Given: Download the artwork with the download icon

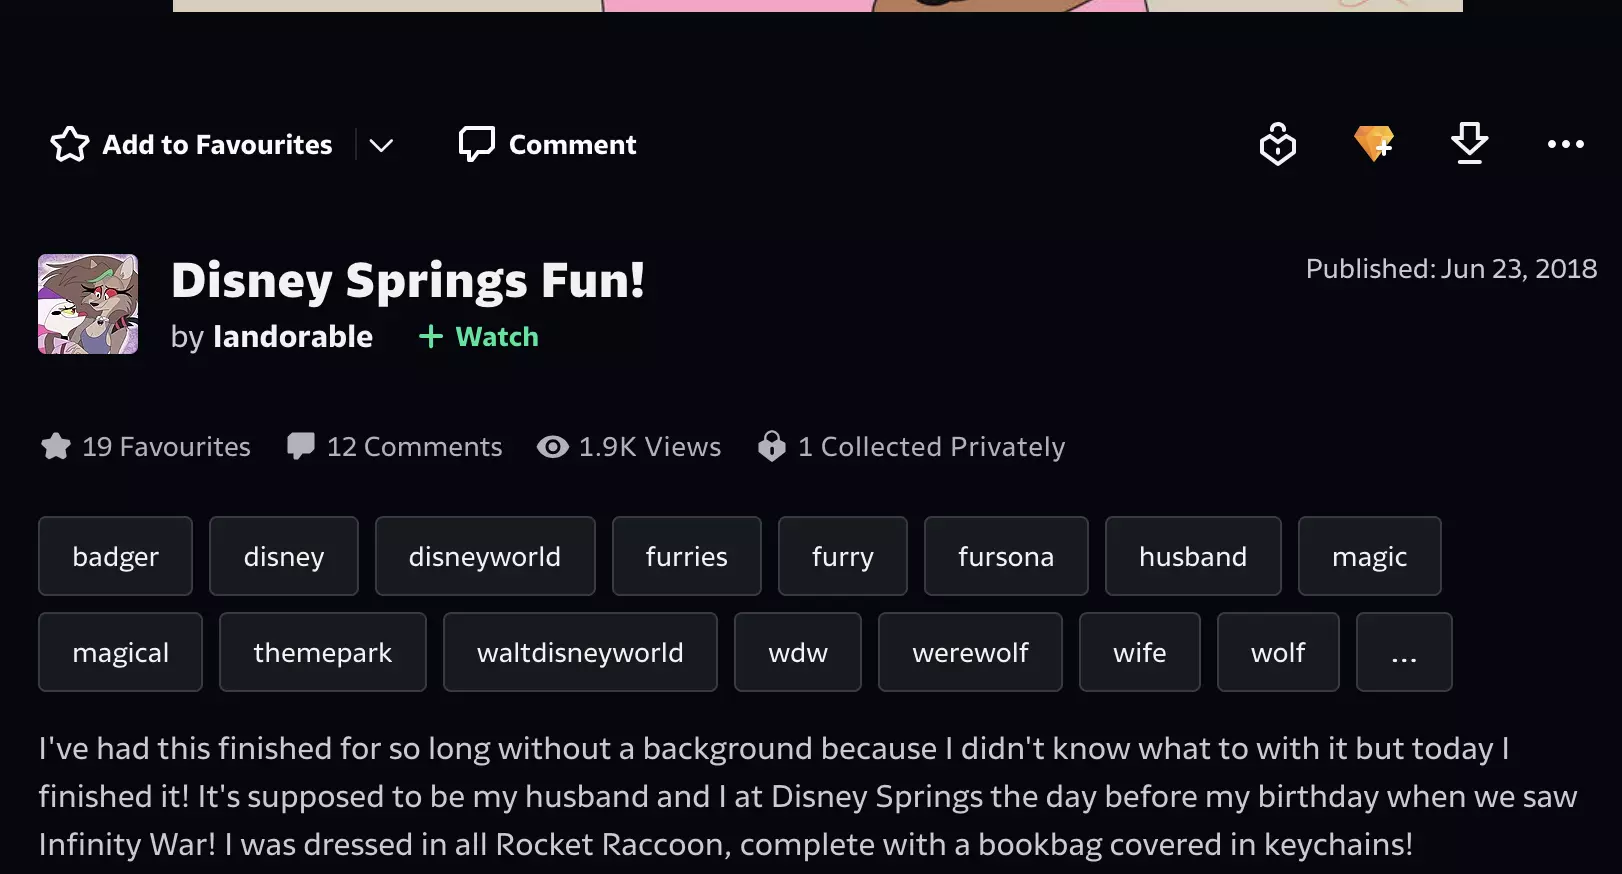Looking at the screenshot, I should click(1470, 144).
